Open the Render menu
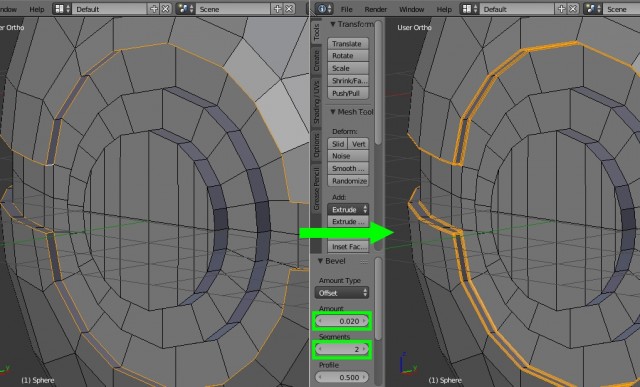Image resolution: width=640 pixels, height=387 pixels. (x=376, y=9)
